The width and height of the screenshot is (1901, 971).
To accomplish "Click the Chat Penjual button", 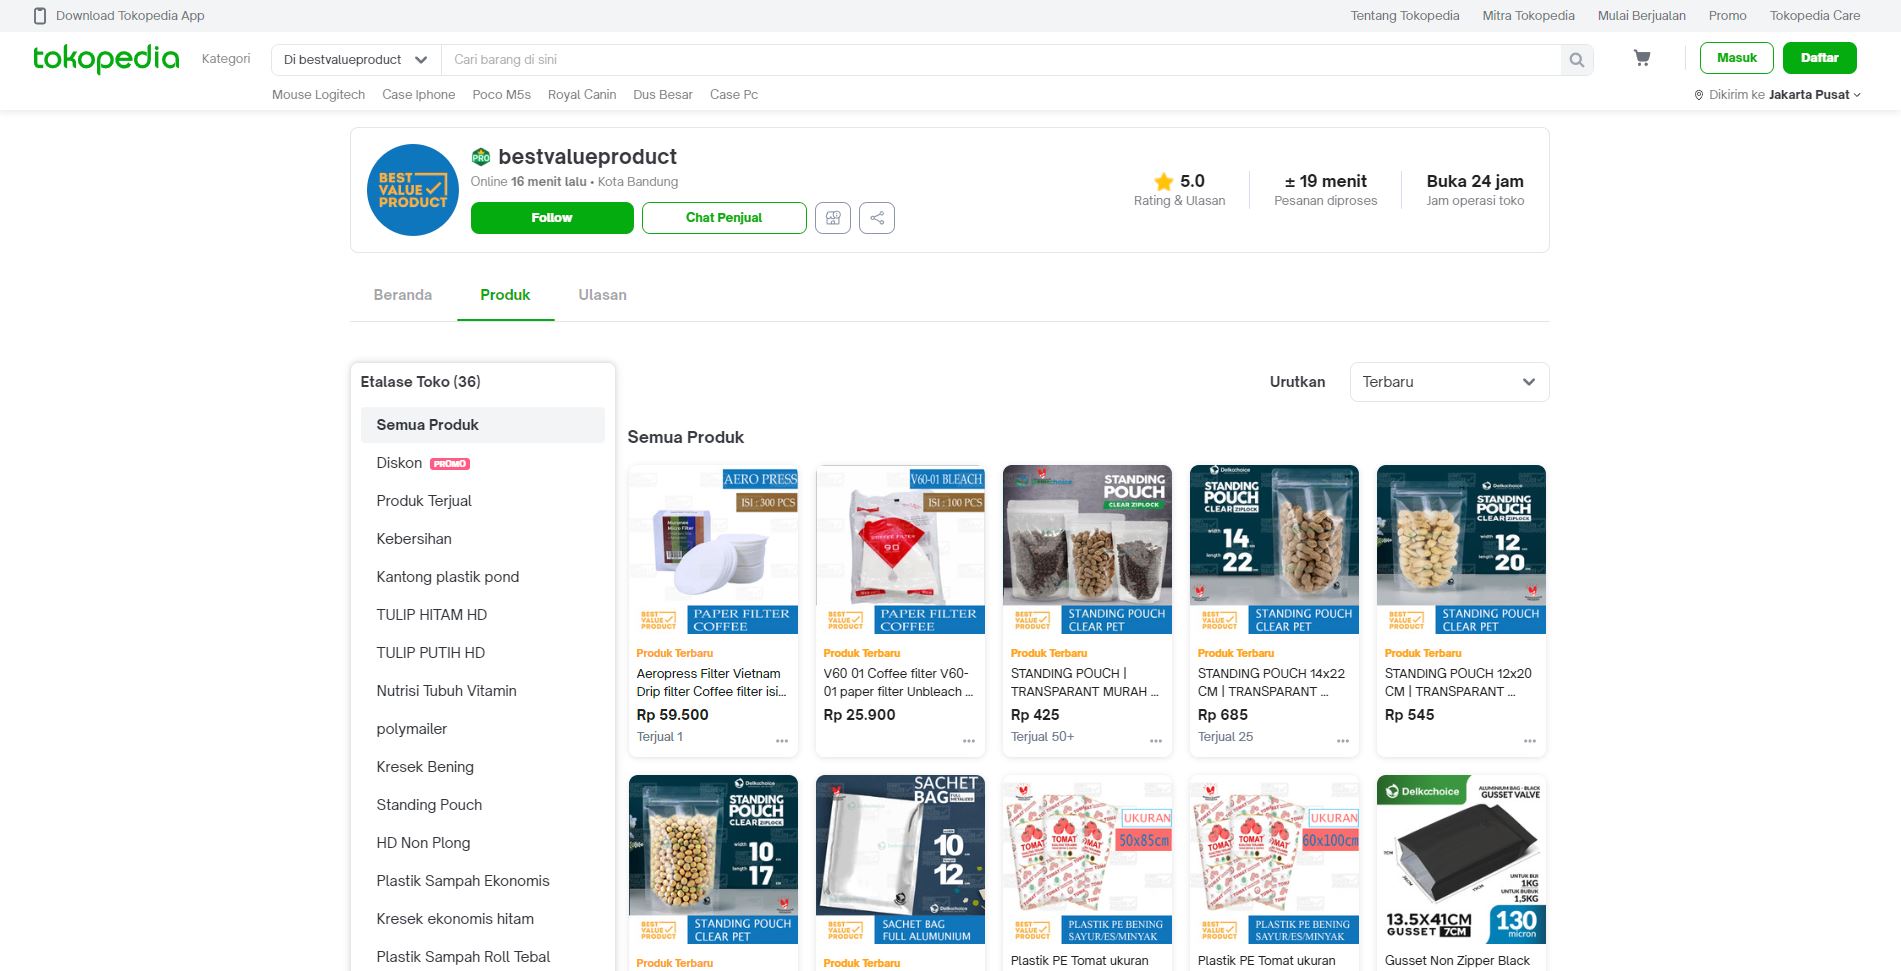I will (x=724, y=218).
